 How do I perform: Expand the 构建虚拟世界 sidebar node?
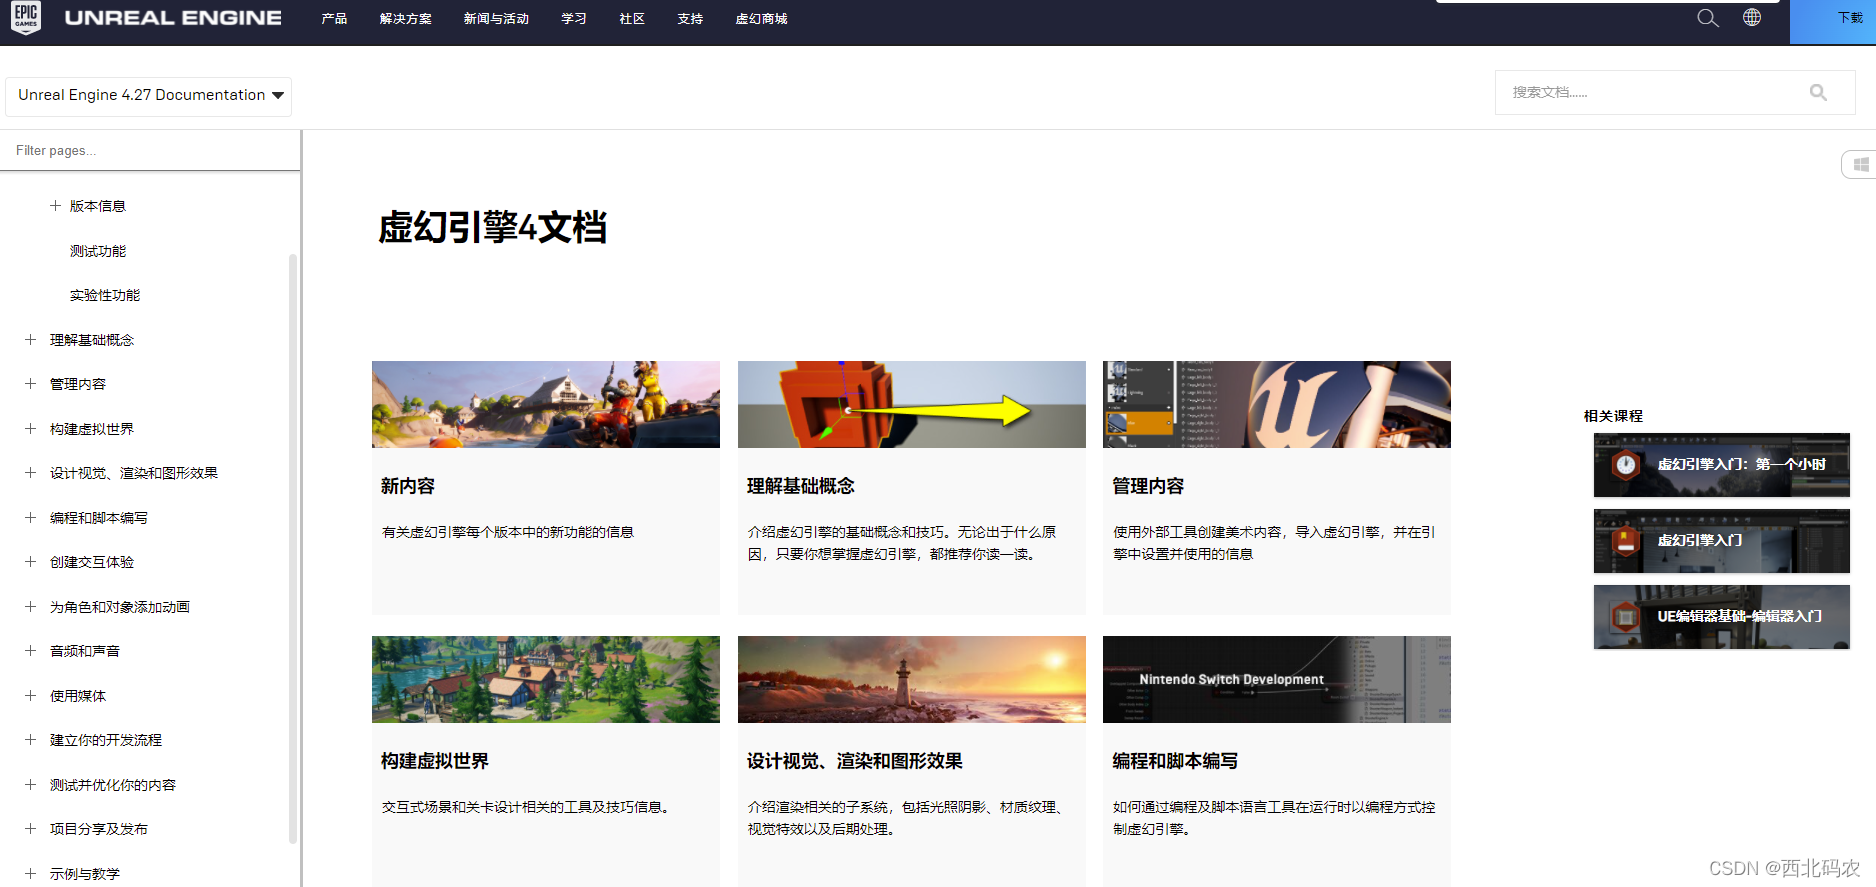point(30,429)
